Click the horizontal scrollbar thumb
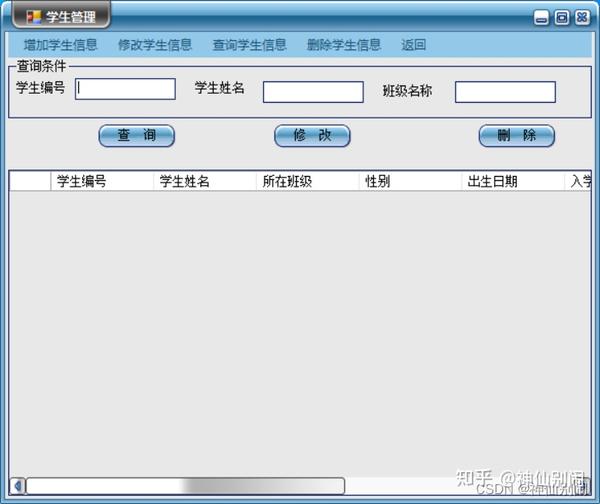Screen dimensions: 600x504 (x=186, y=486)
